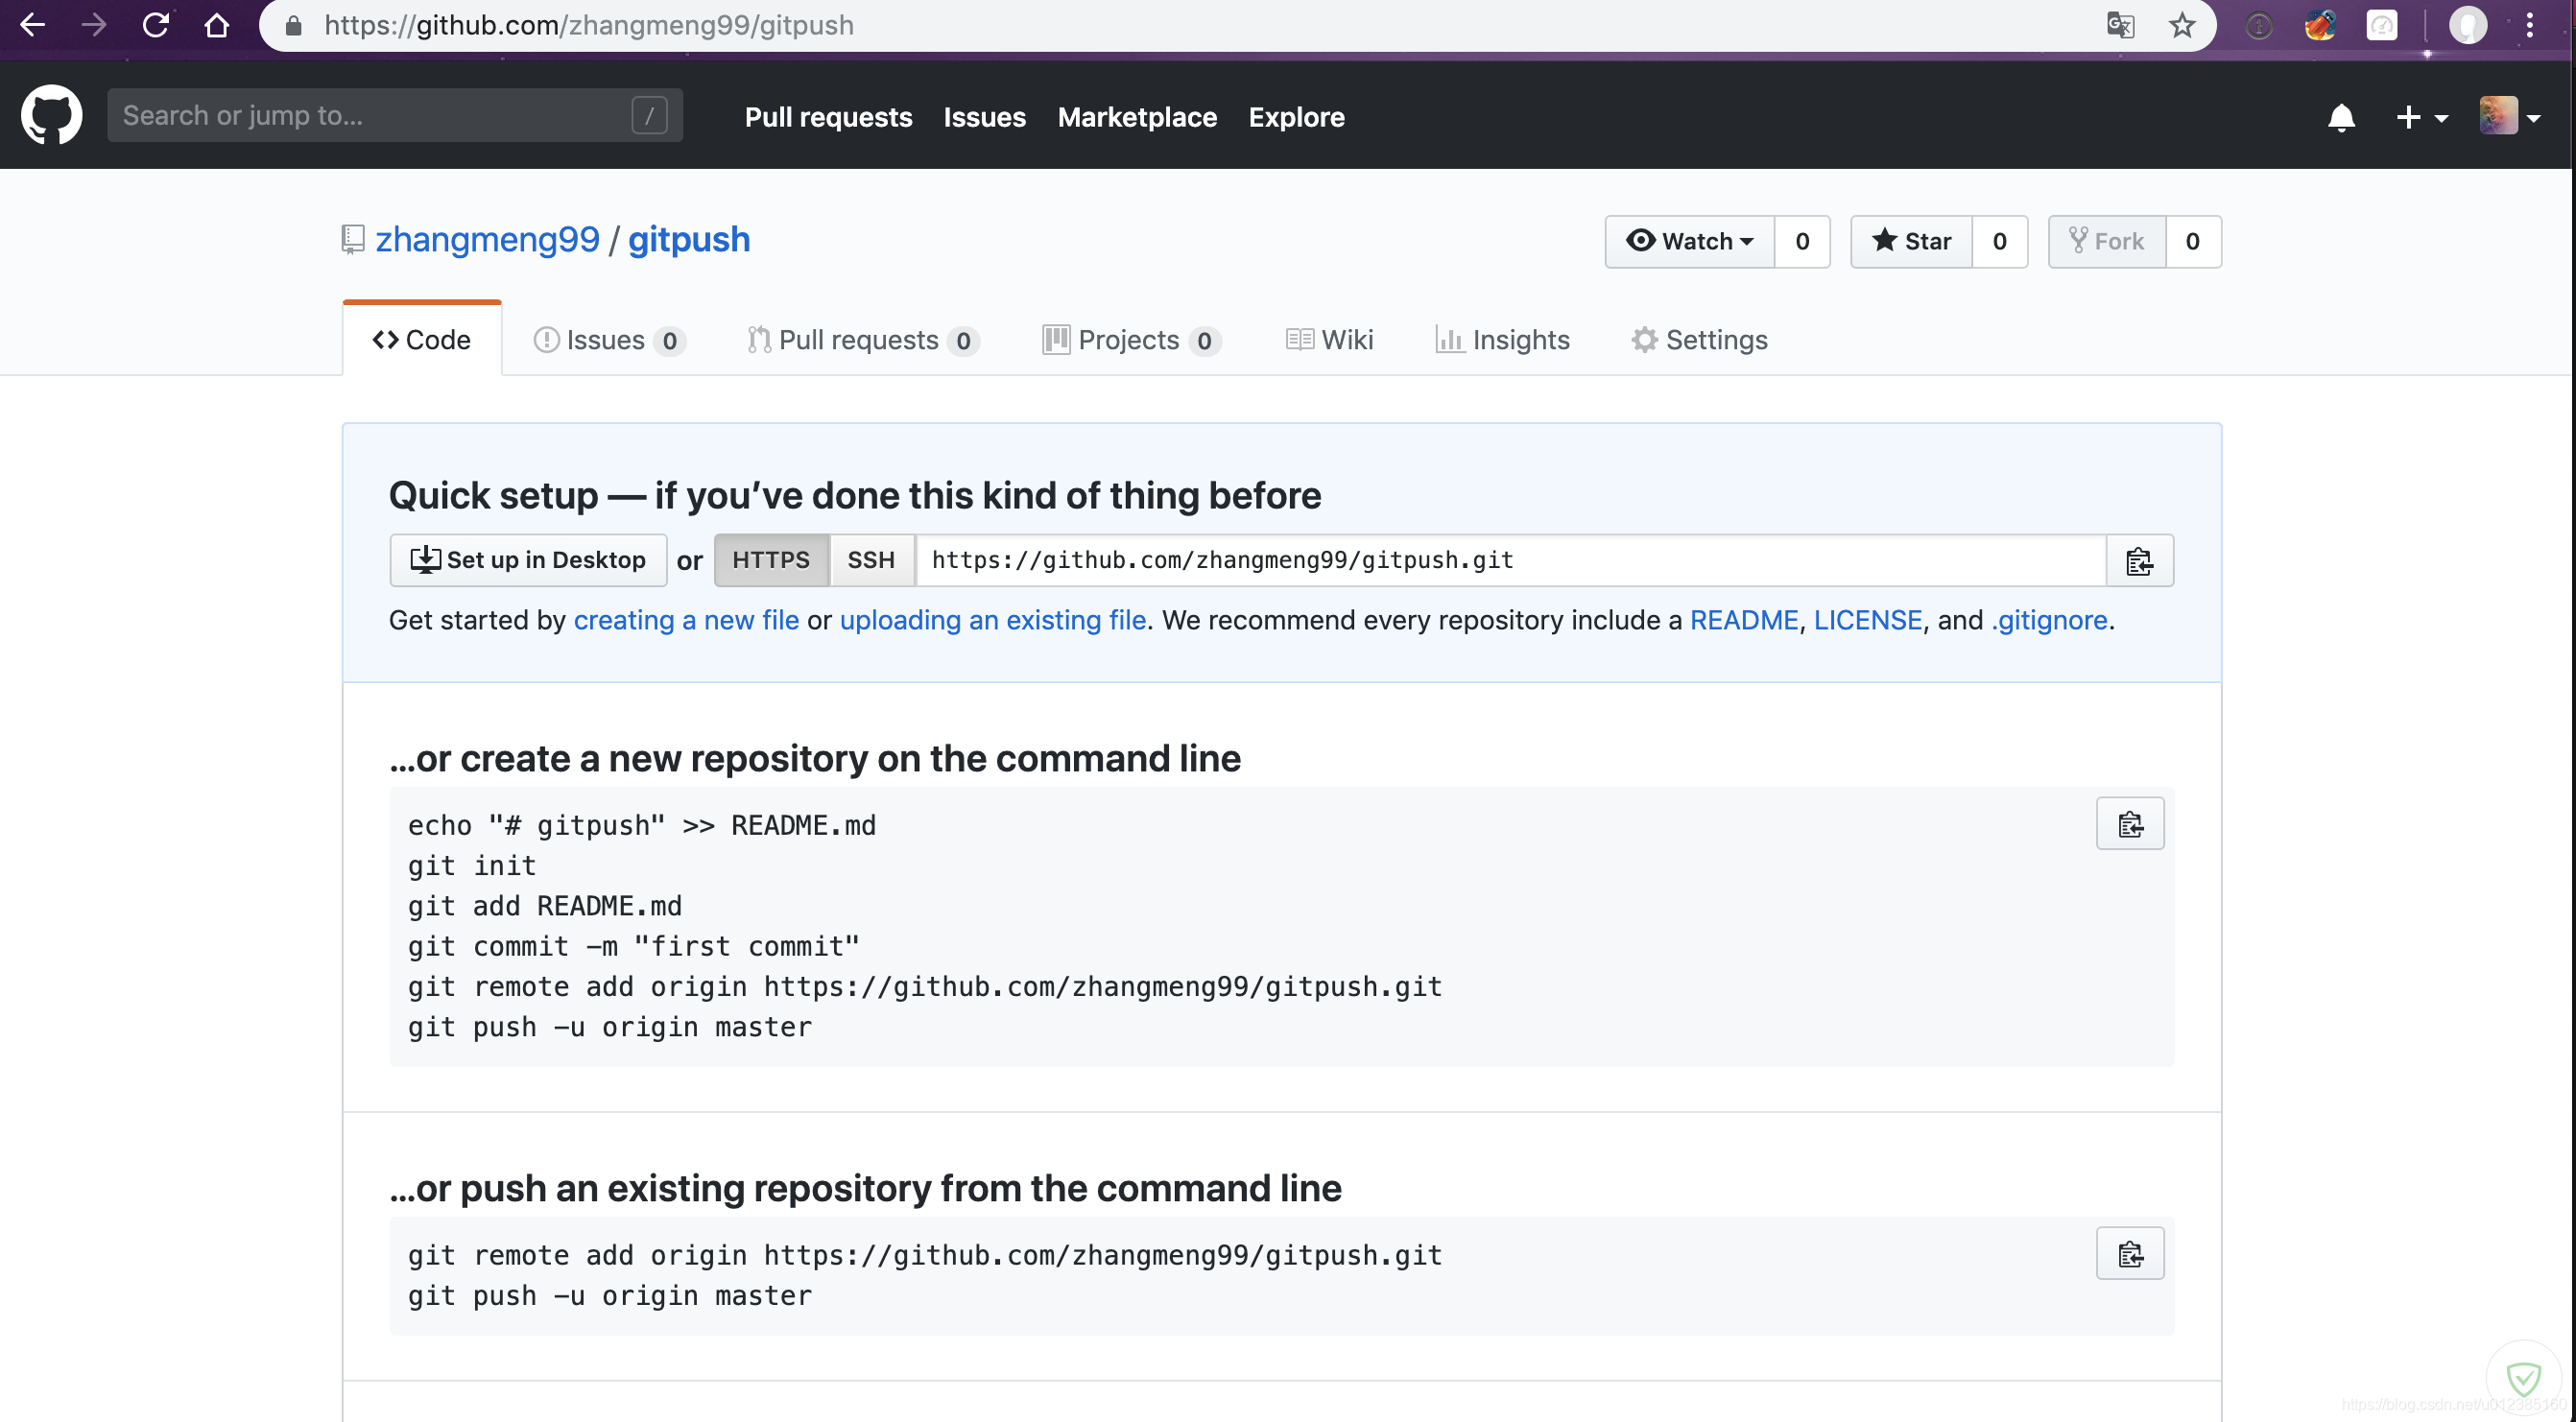Select the HTTPS protocol toggle

(770, 560)
